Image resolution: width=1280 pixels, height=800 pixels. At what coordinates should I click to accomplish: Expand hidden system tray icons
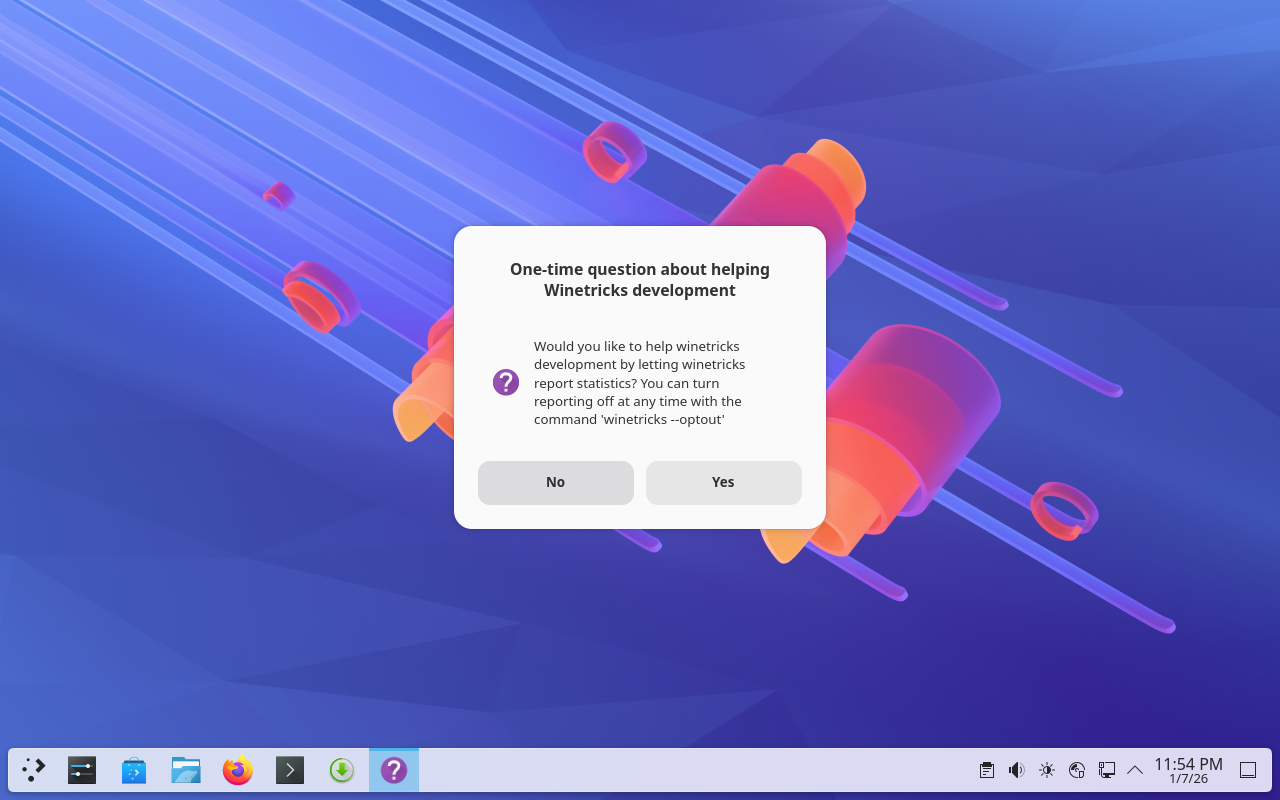pyautogui.click(x=1135, y=770)
